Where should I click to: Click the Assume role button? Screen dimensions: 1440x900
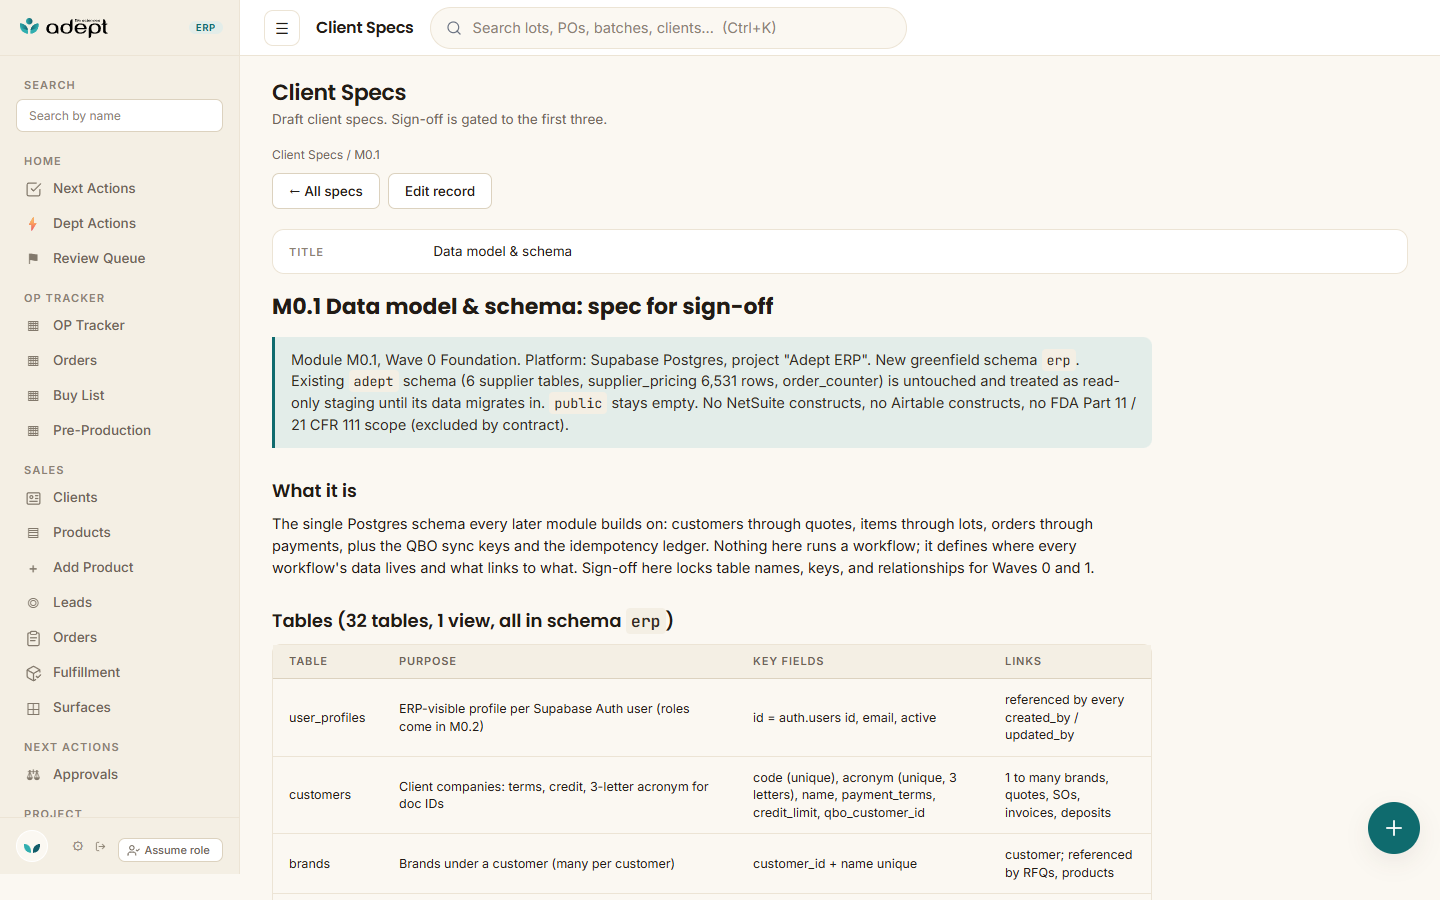[x=170, y=850]
